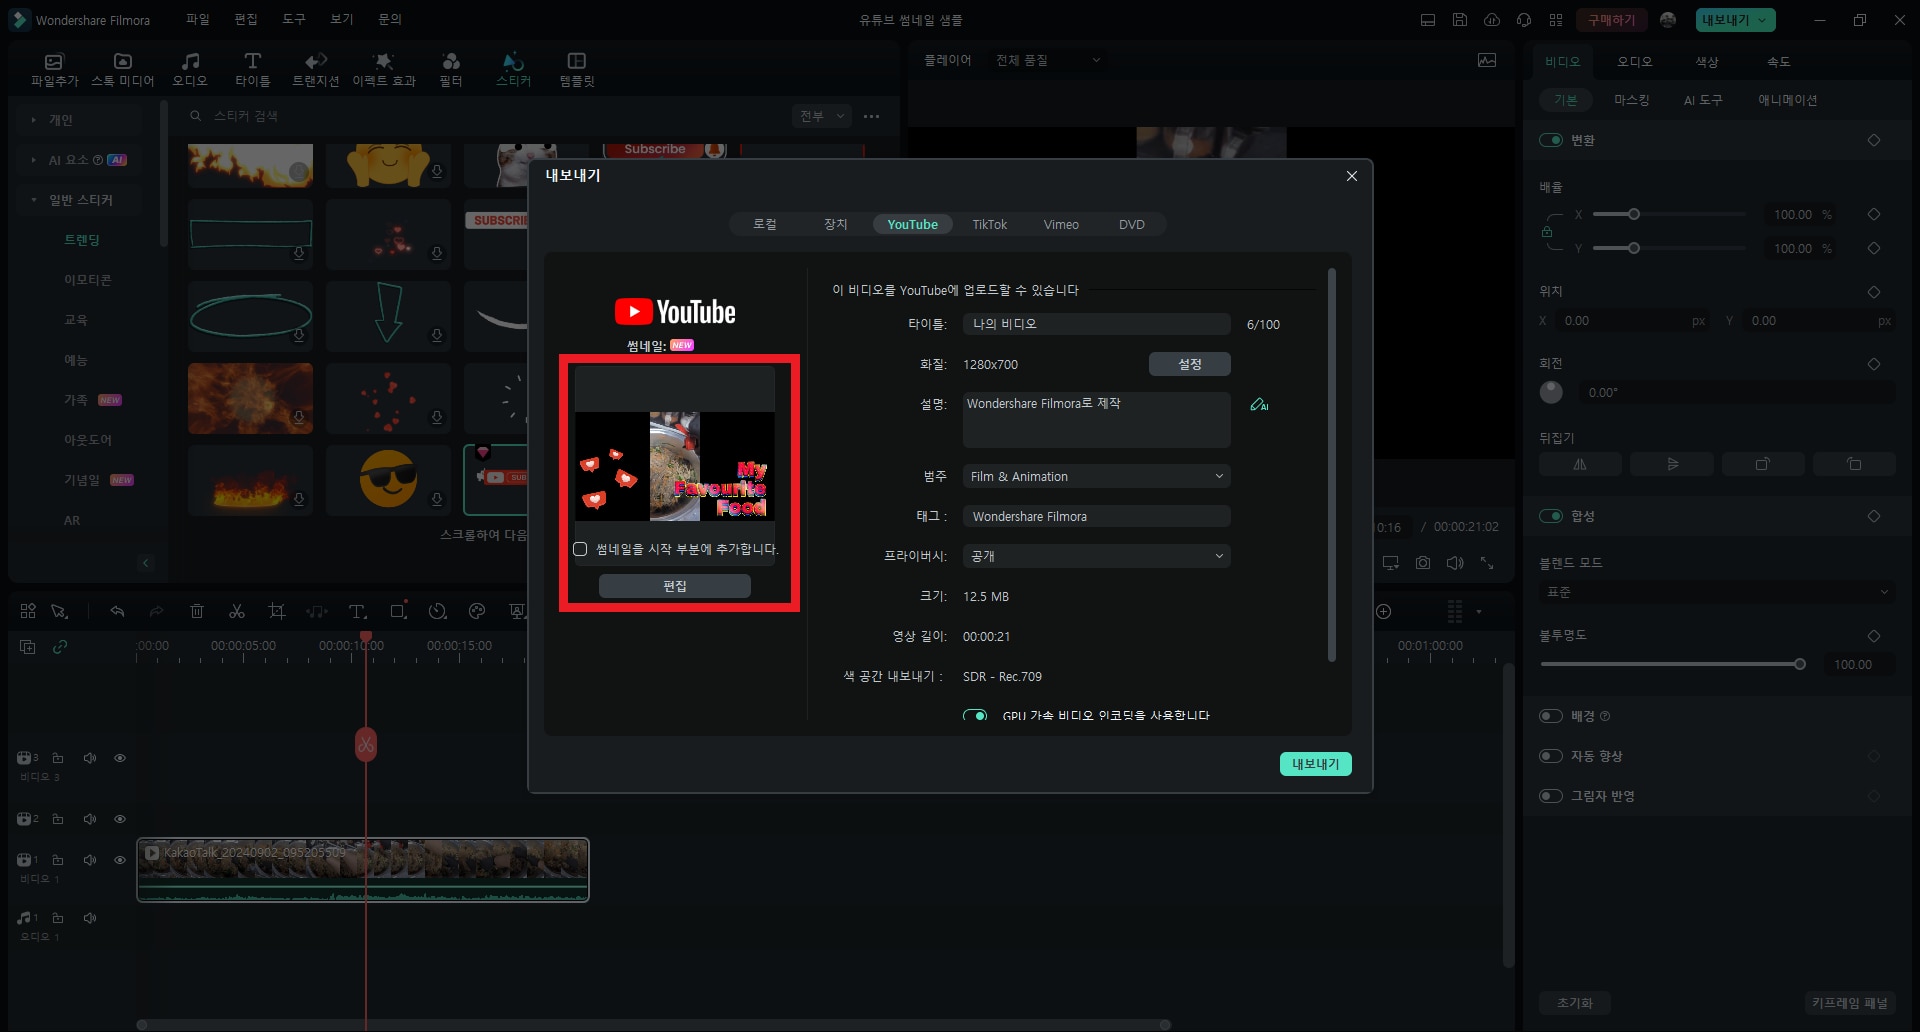Click the snapshot camera icon under preview
Viewport: 1920px width, 1032px height.
pos(1423,563)
